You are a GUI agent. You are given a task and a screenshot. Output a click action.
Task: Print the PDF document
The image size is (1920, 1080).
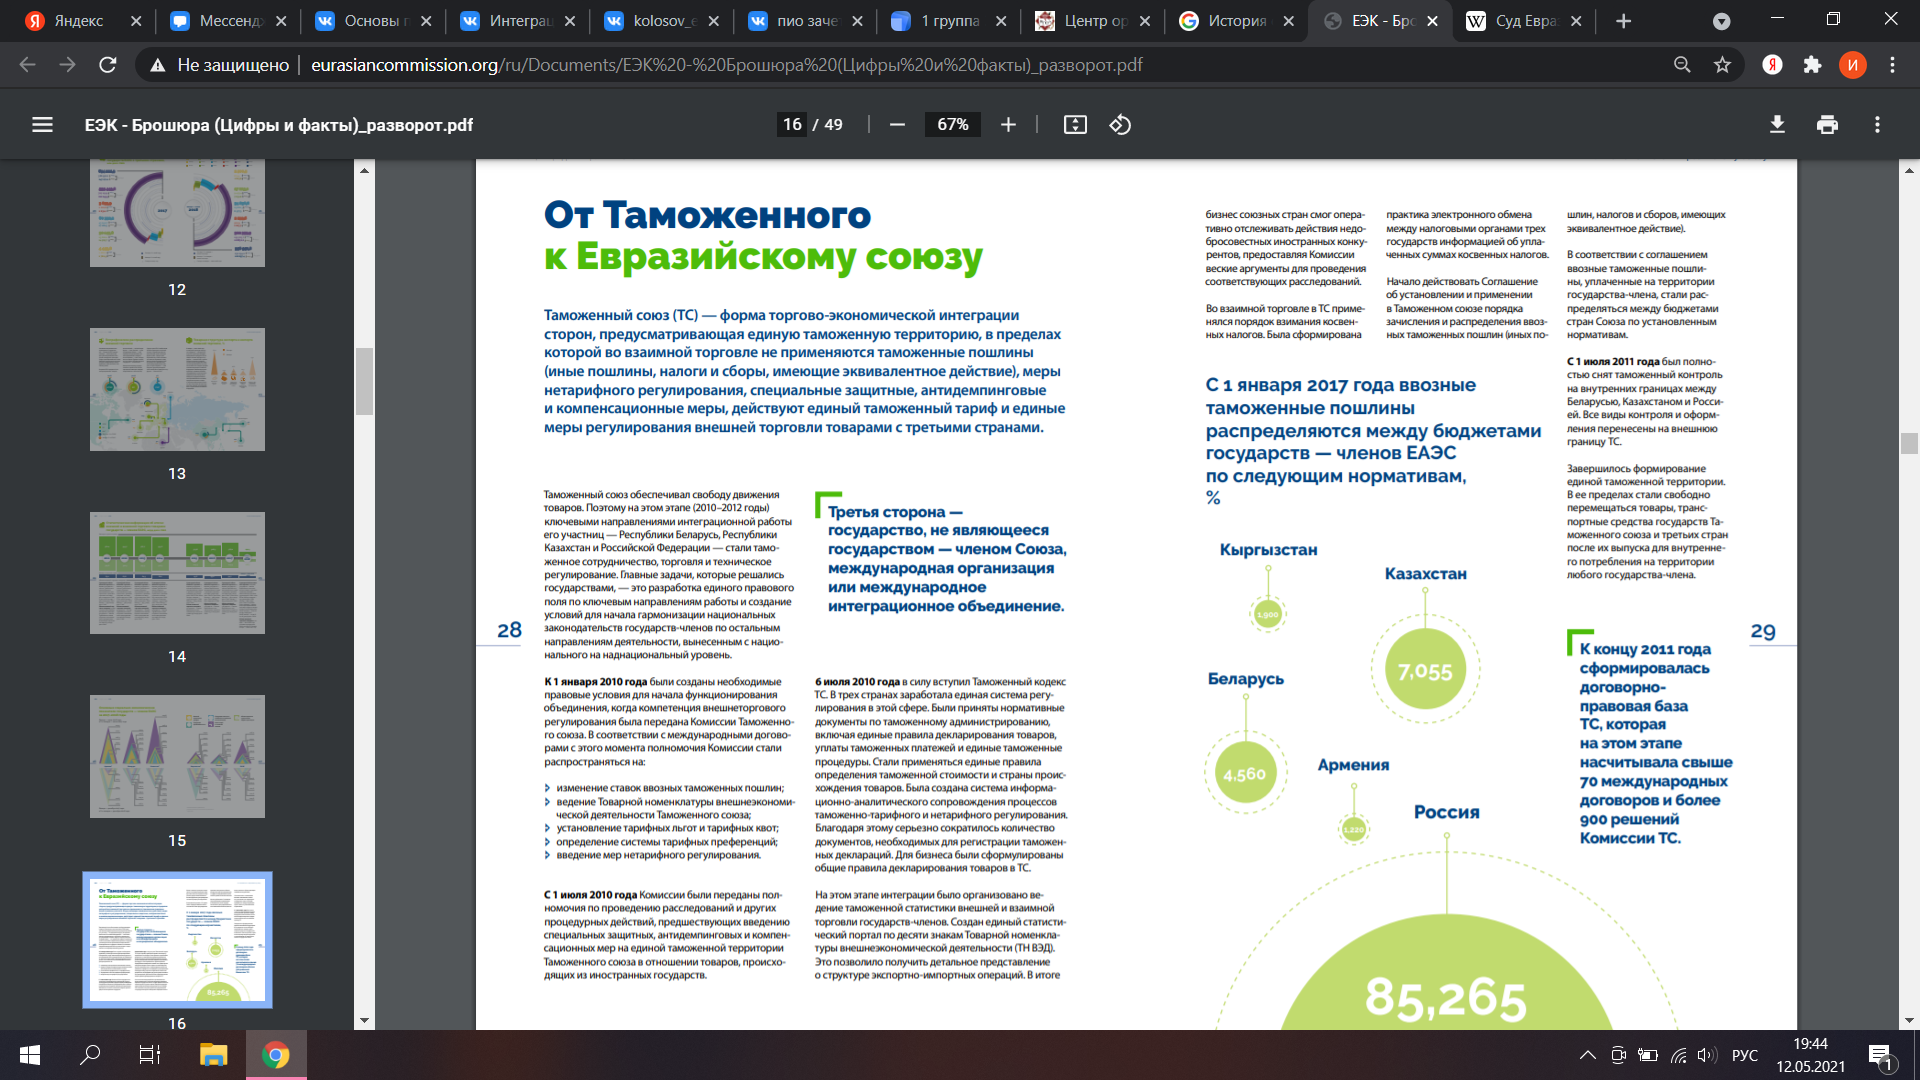pos(1827,125)
